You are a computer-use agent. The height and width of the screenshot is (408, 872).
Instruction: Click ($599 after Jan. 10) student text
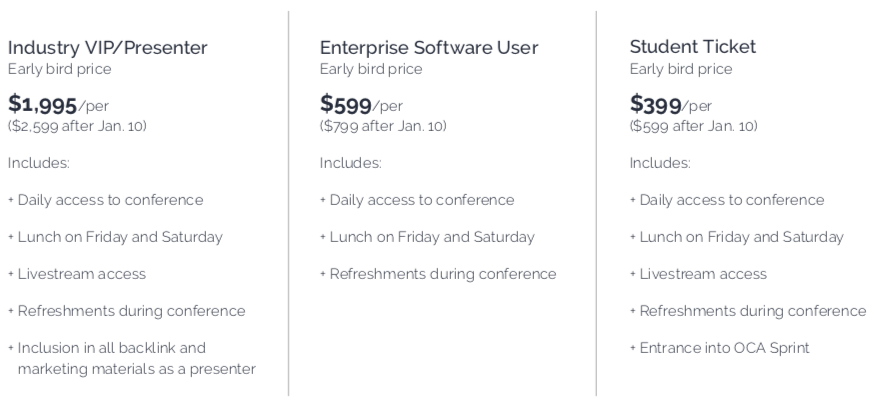[693, 126]
